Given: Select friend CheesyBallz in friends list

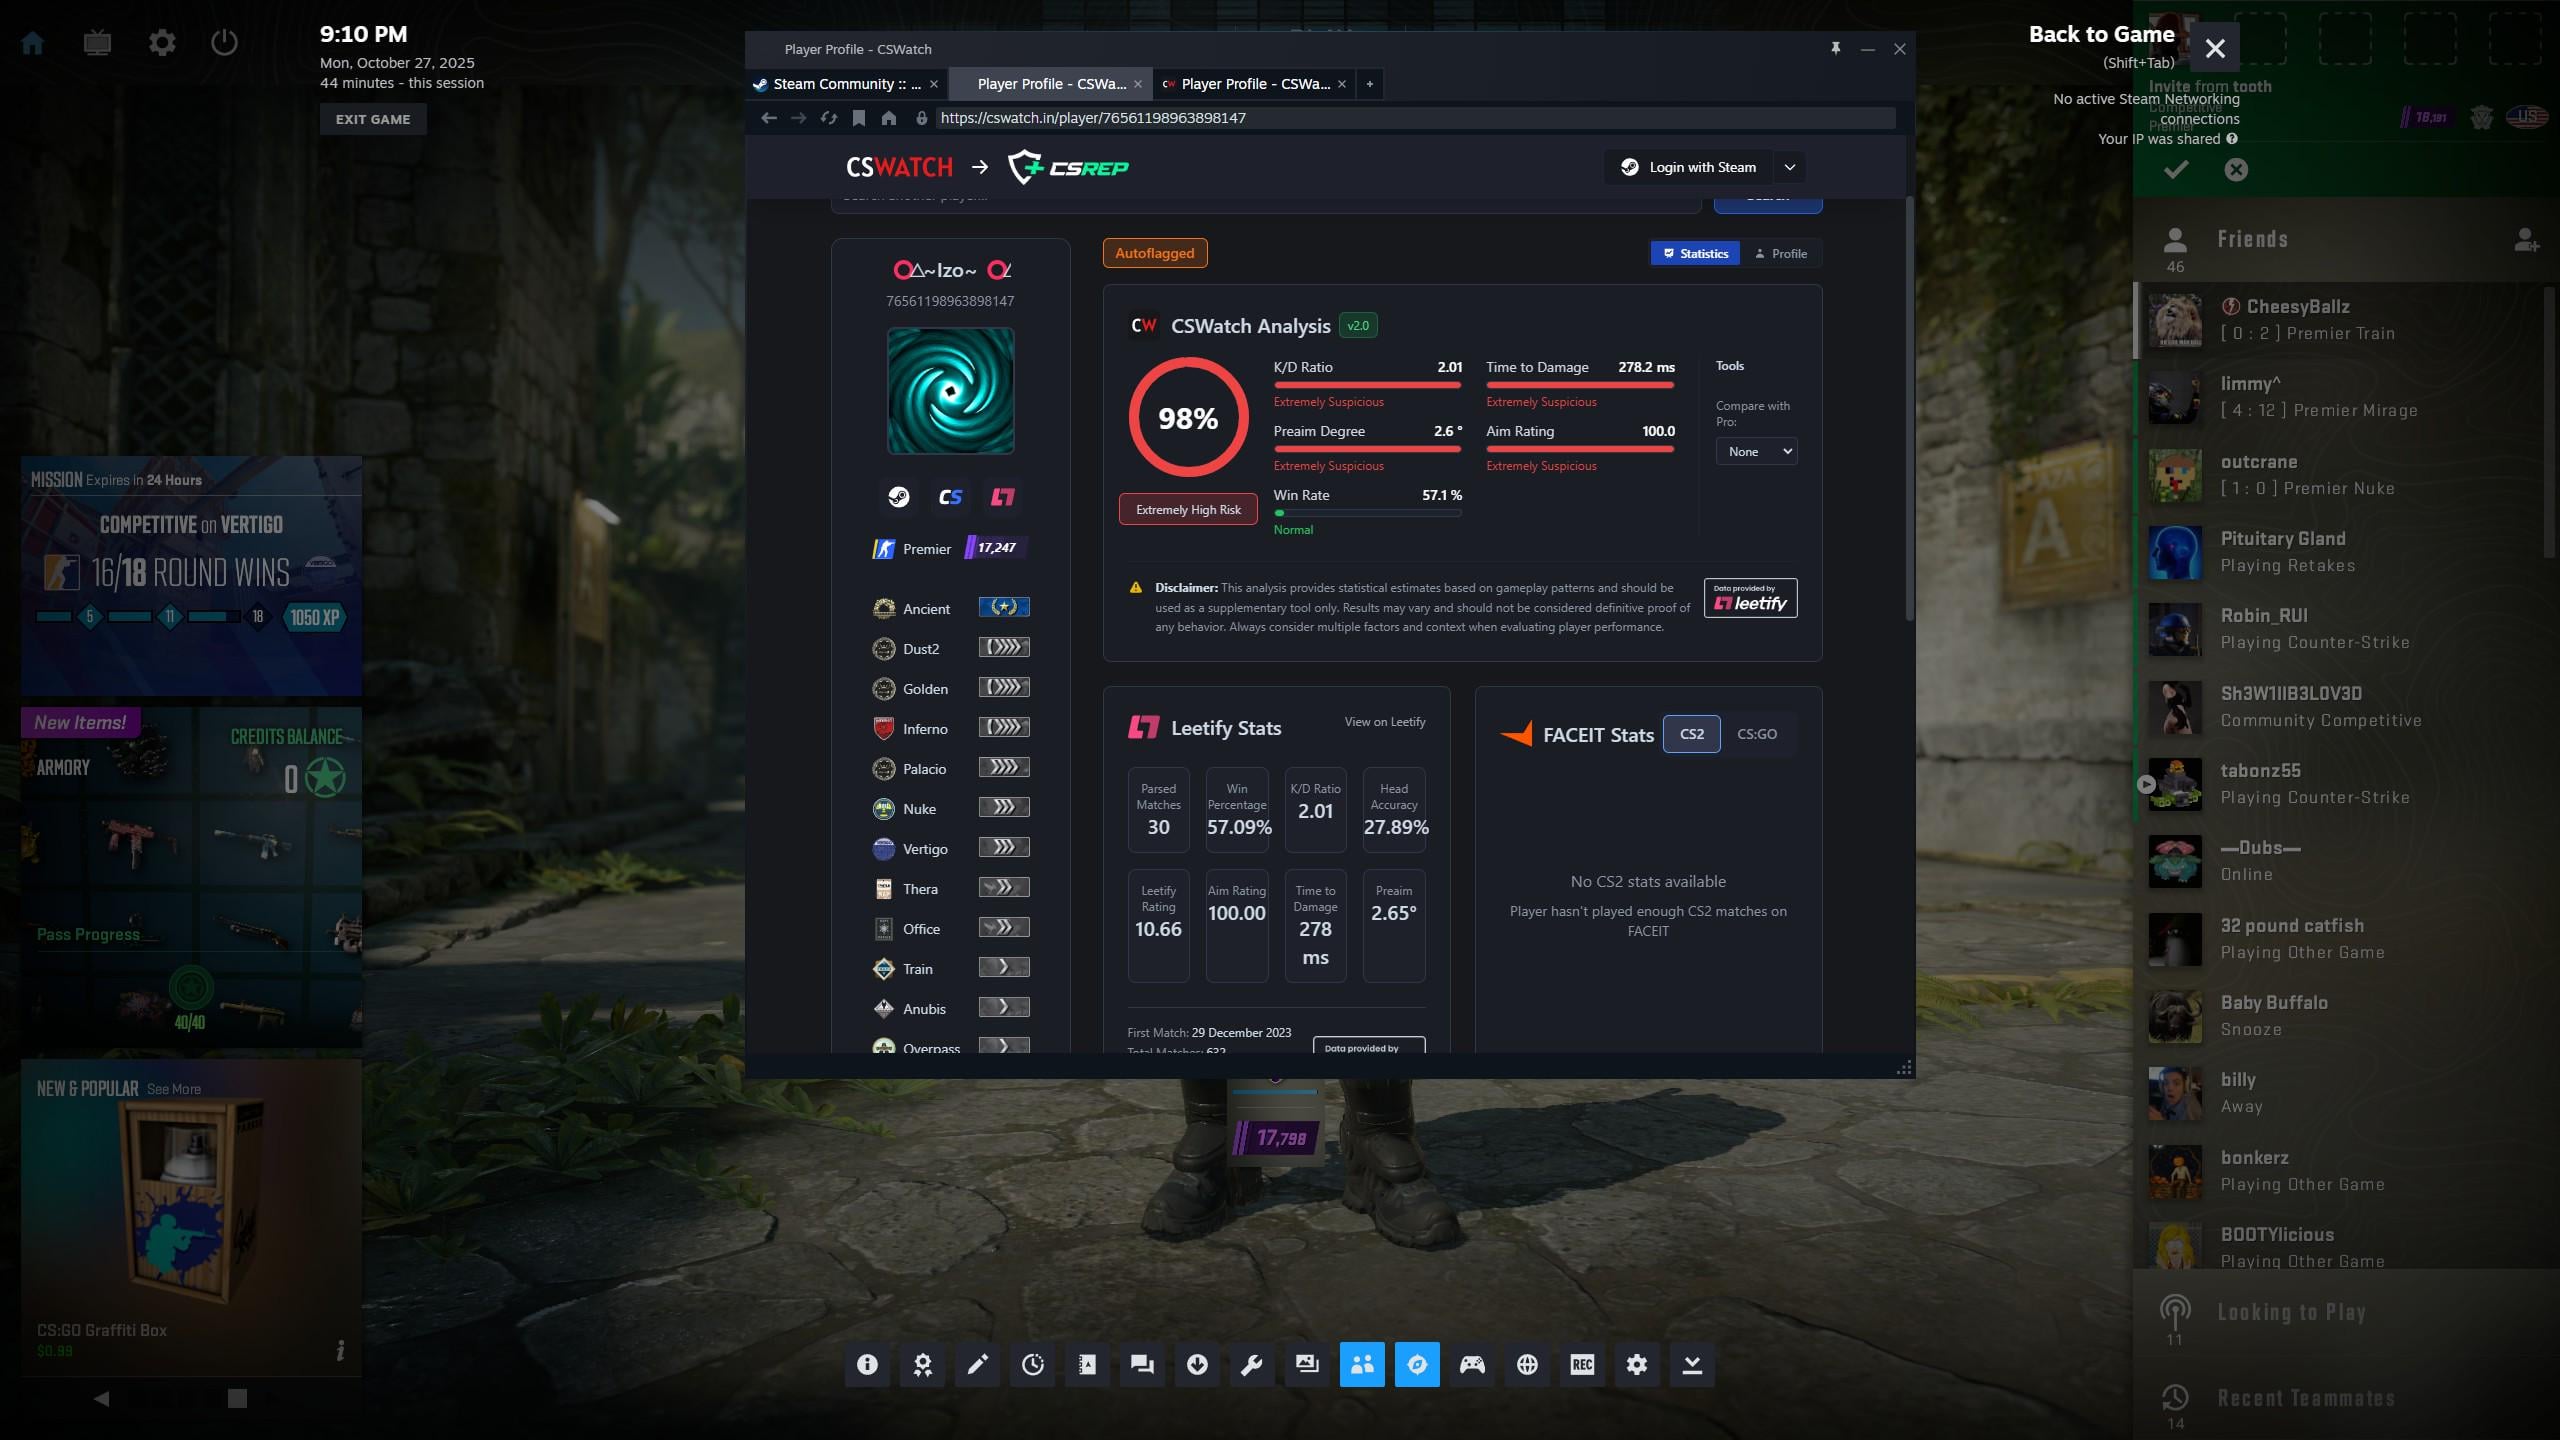Looking at the screenshot, I should click(x=2340, y=320).
